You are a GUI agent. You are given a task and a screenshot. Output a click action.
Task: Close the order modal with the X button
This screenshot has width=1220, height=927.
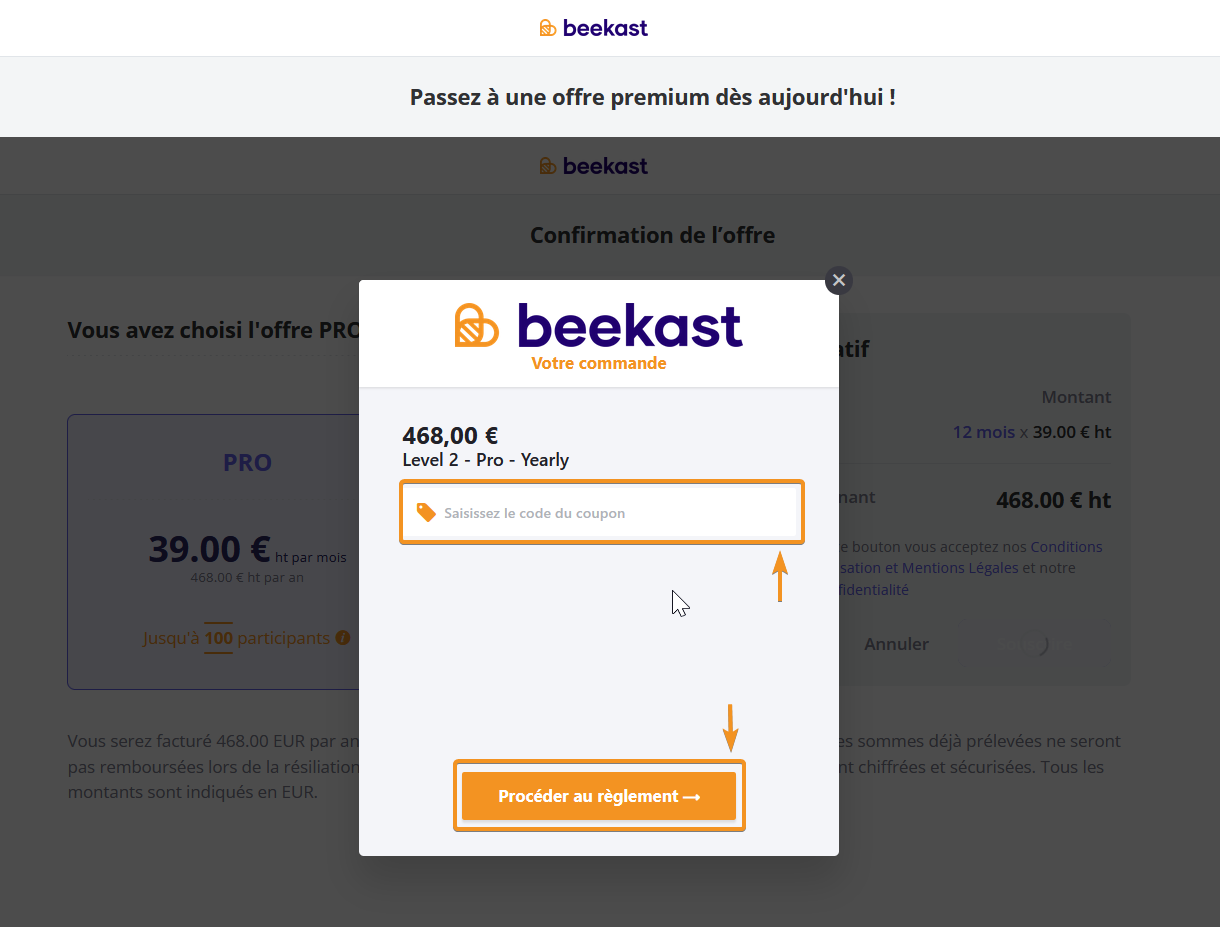[x=839, y=281]
